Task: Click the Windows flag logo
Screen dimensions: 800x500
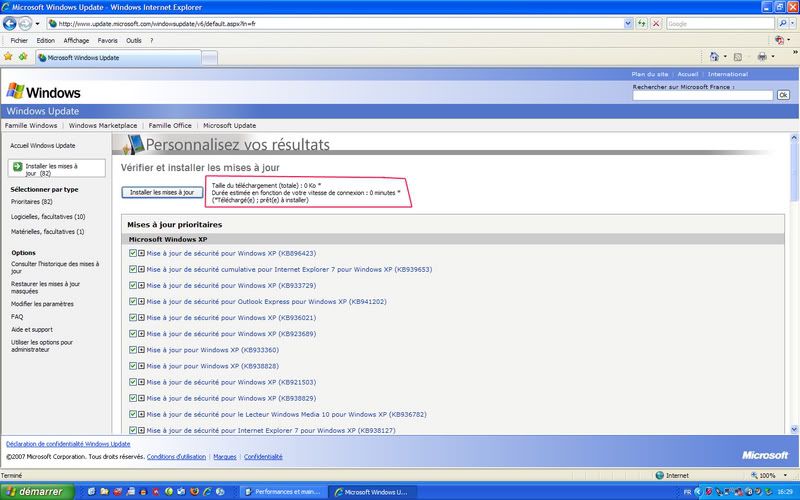Action: (15, 91)
